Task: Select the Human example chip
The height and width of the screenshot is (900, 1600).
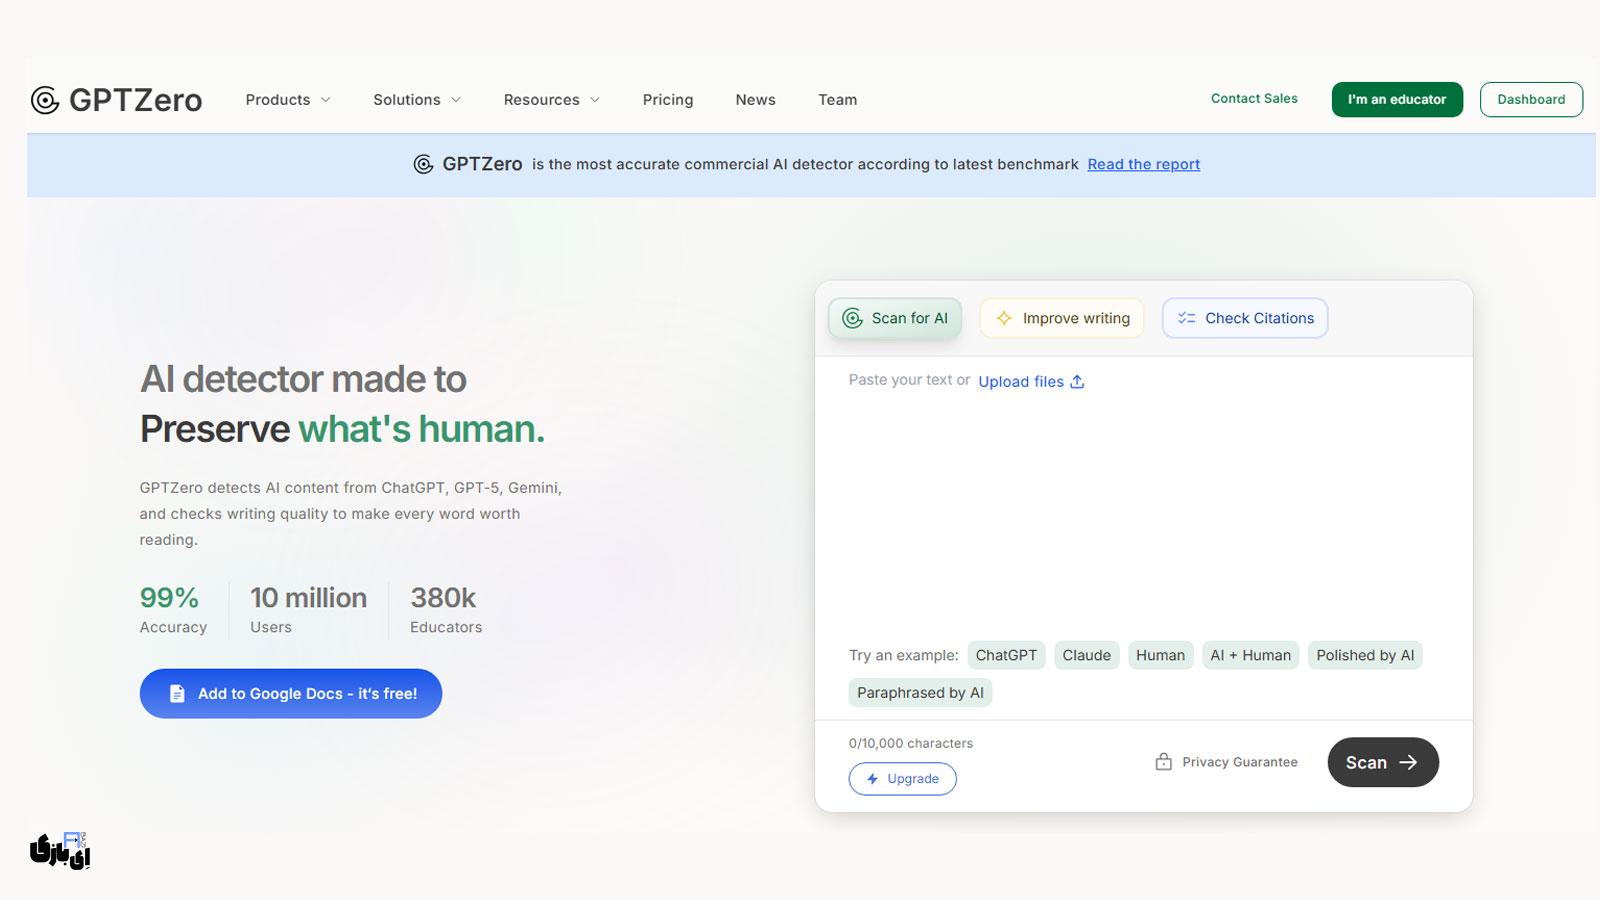Action: coord(1160,655)
